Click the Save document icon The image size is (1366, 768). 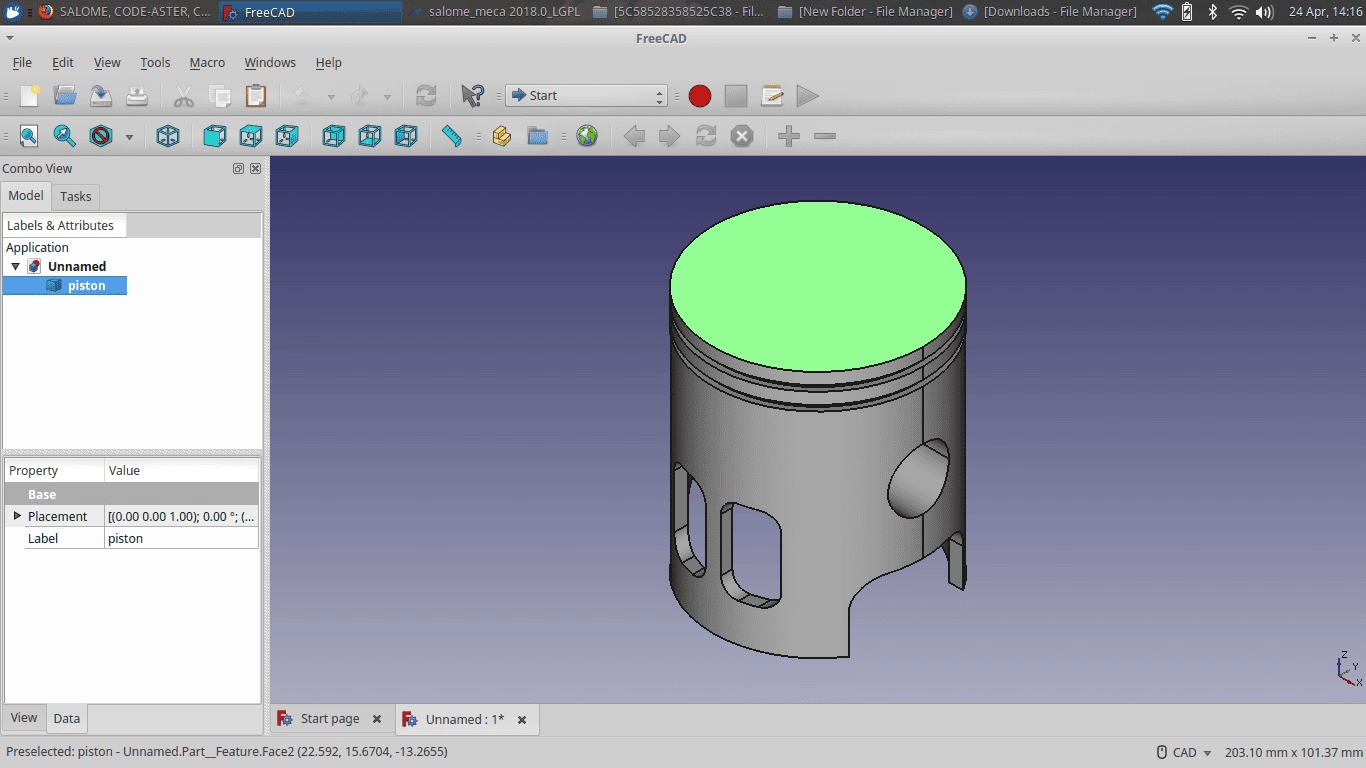(101, 96)
